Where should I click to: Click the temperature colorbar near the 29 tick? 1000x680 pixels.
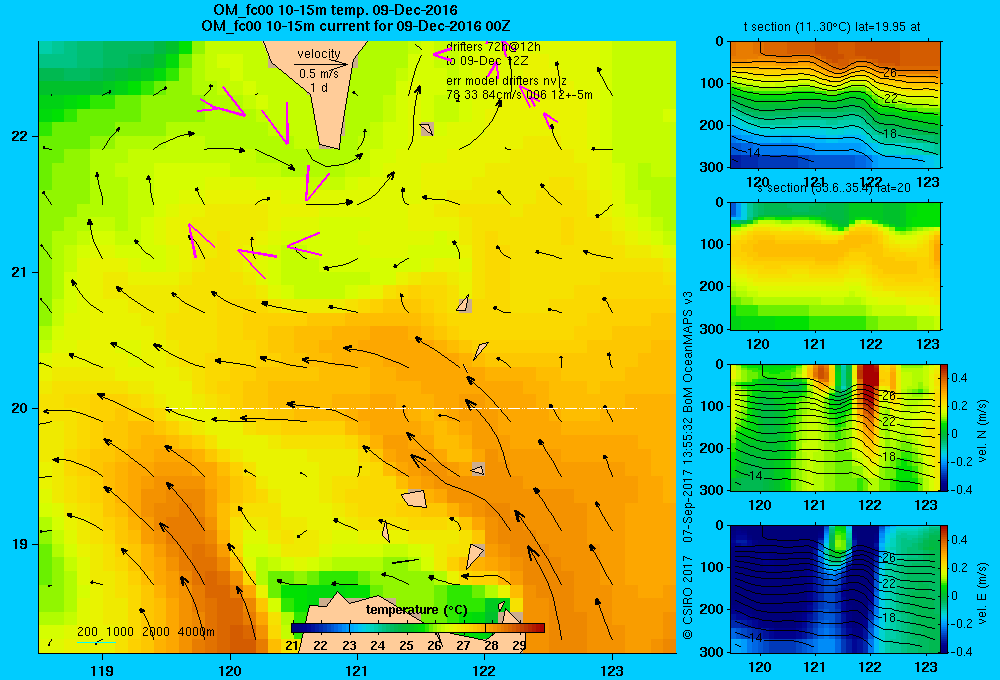click(x=519, y=628)
